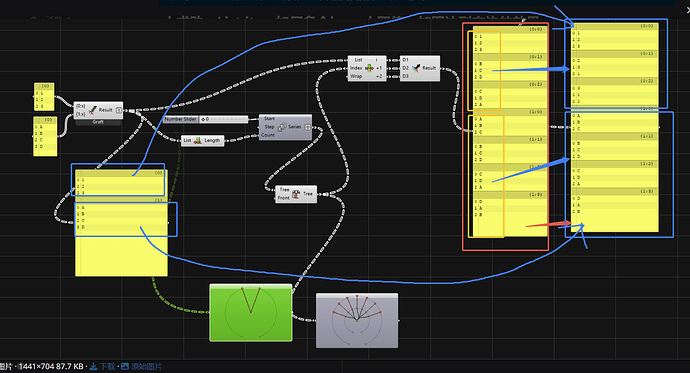Click the List input of List Length
The width and height of the screenshot is (690, 373).
pyautogui.click(x=187, y=140)
